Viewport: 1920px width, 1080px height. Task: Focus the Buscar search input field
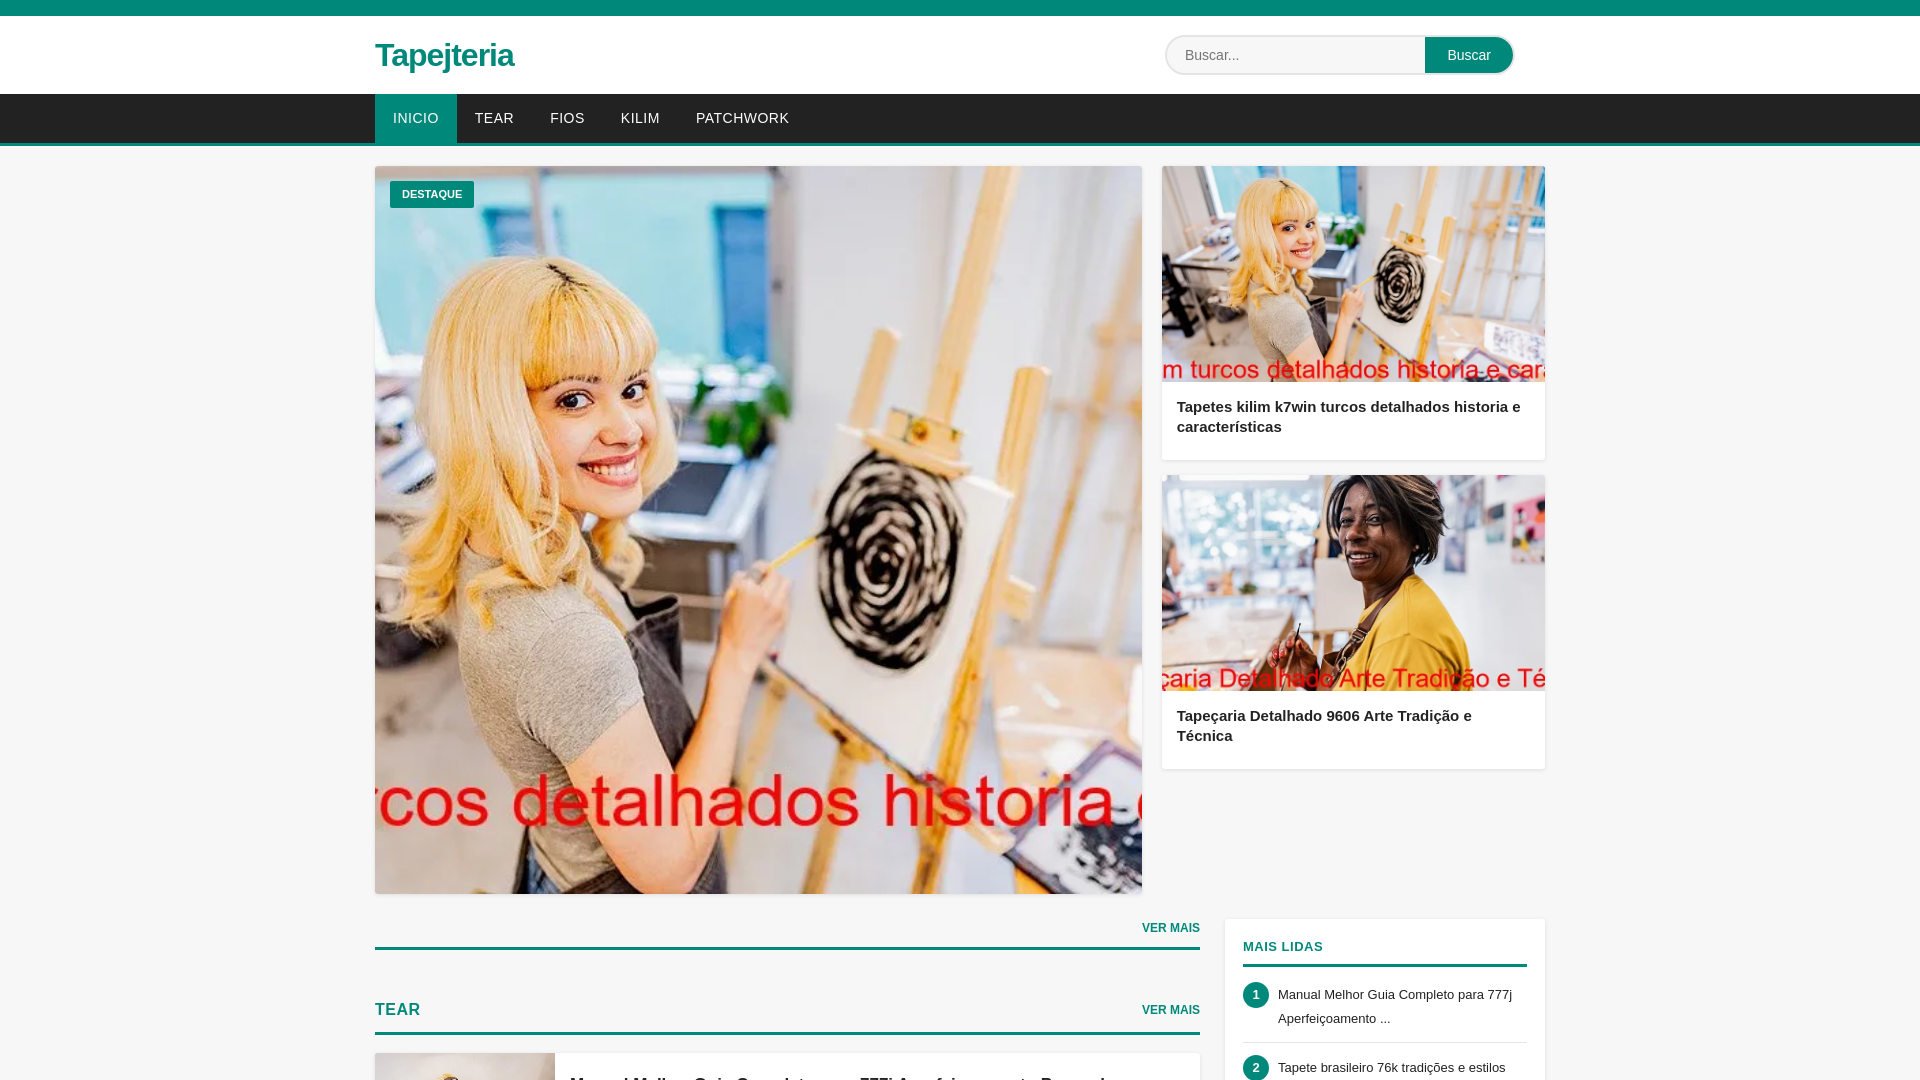(x=1295, y=55)
